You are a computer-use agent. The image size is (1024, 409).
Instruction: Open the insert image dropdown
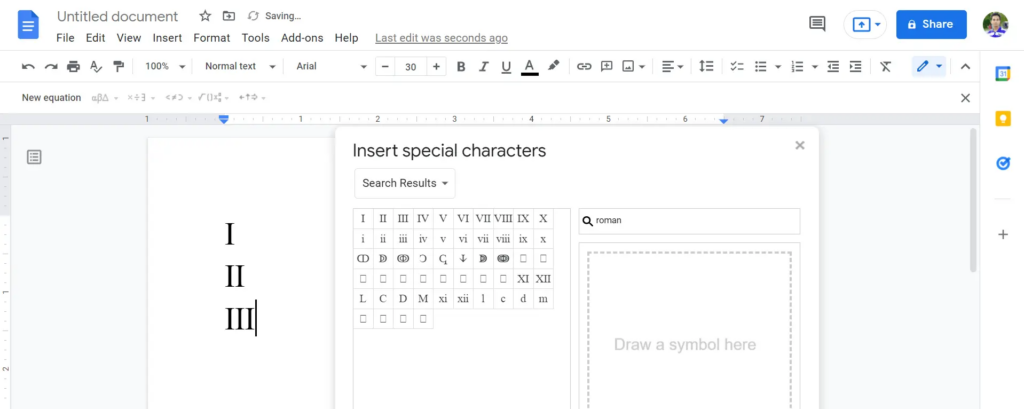(x=634, y=66)
